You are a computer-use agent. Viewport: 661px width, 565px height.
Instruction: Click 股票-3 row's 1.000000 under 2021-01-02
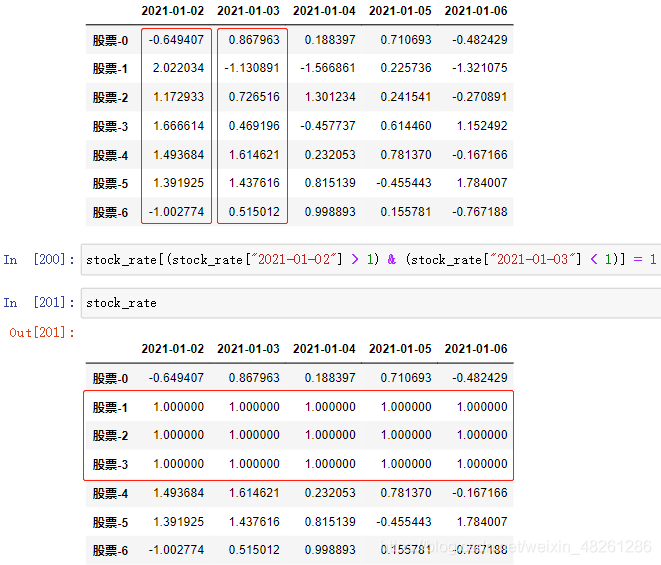(178, 464)
